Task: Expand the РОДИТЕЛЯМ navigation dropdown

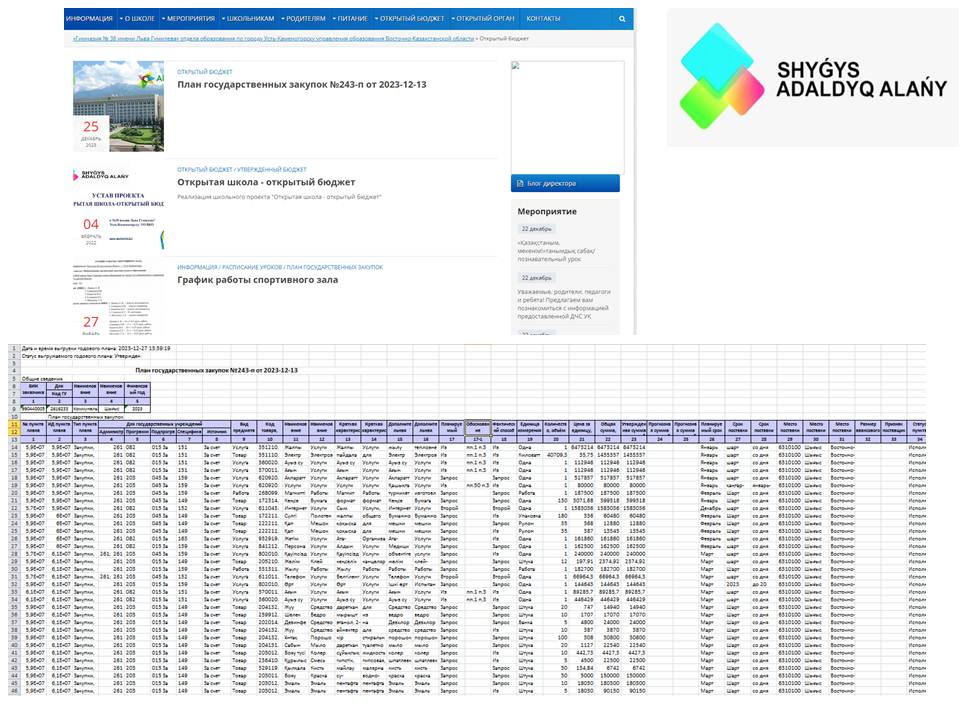Action: tap(304, 19)
